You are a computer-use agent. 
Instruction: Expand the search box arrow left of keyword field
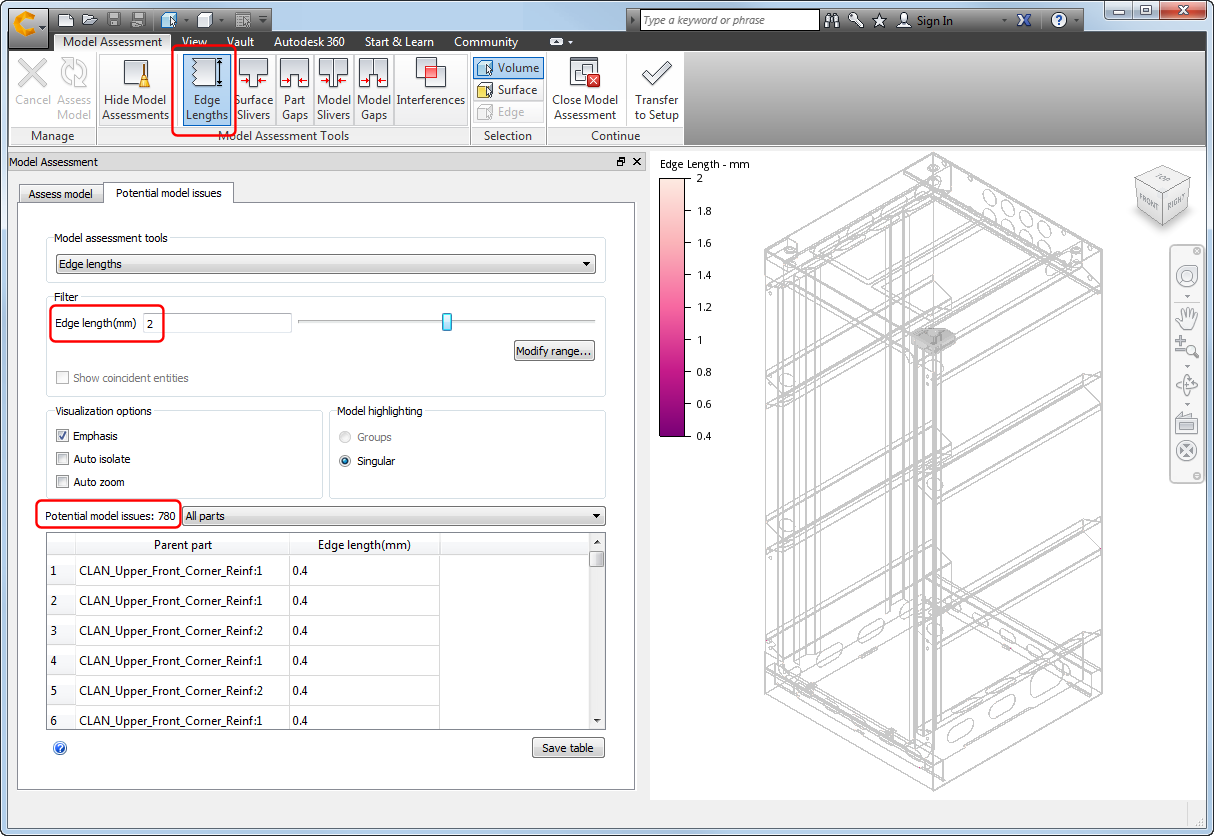tap(632, 20)
